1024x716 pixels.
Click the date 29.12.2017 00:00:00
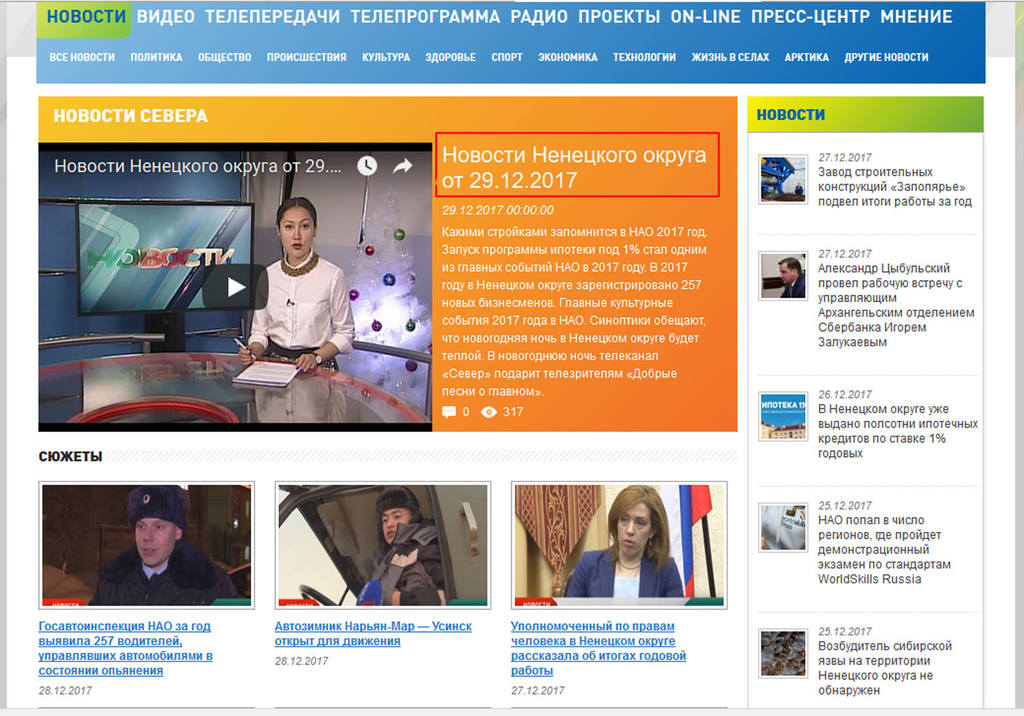(498, 210)
